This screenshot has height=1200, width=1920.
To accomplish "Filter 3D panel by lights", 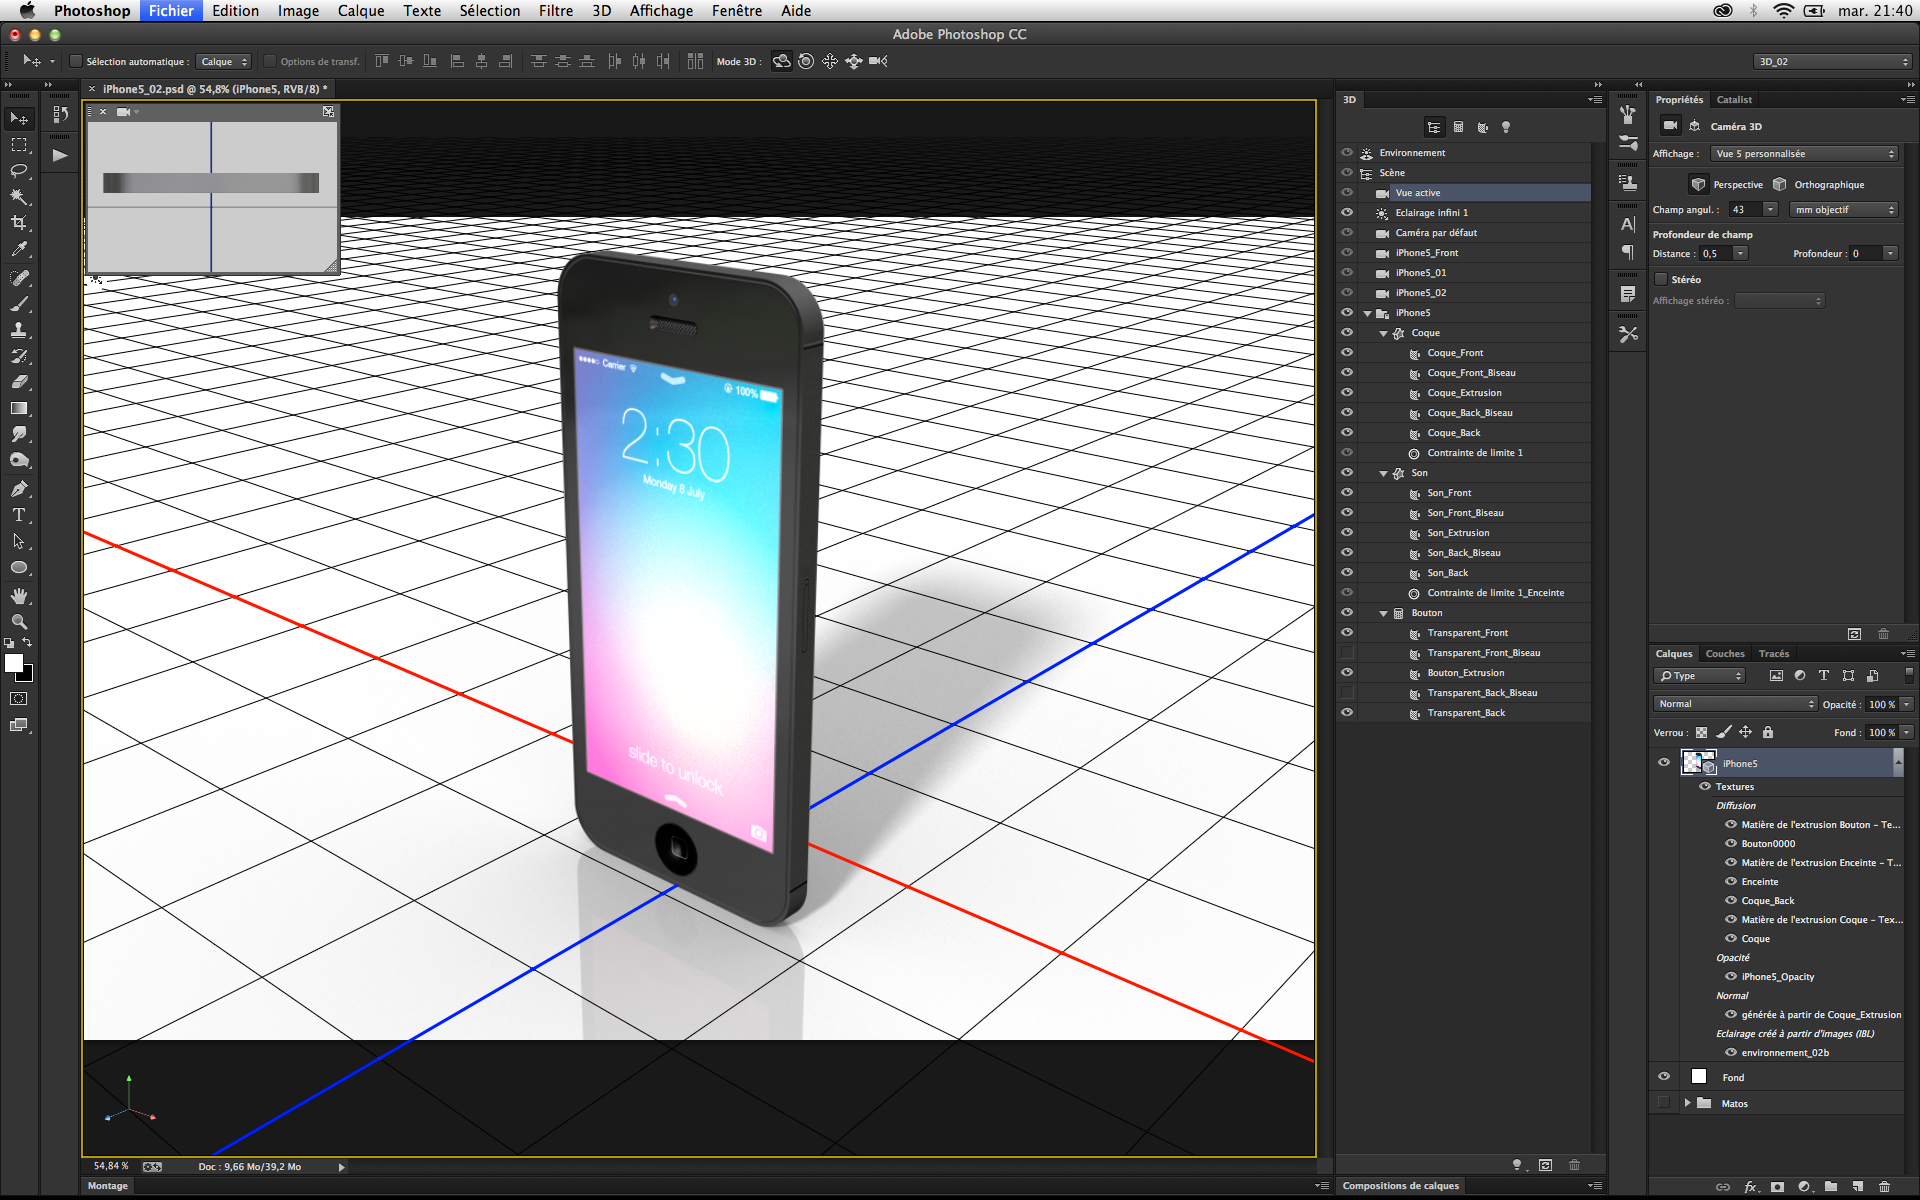I will coord(1506,127).
